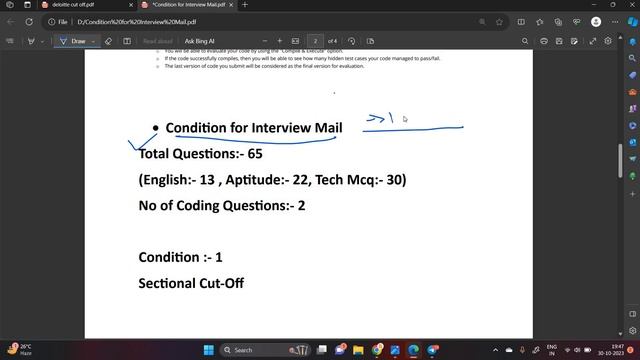Screen dimensions: 640x360
Task: Click the scroll up arrow
Action: 620,38
